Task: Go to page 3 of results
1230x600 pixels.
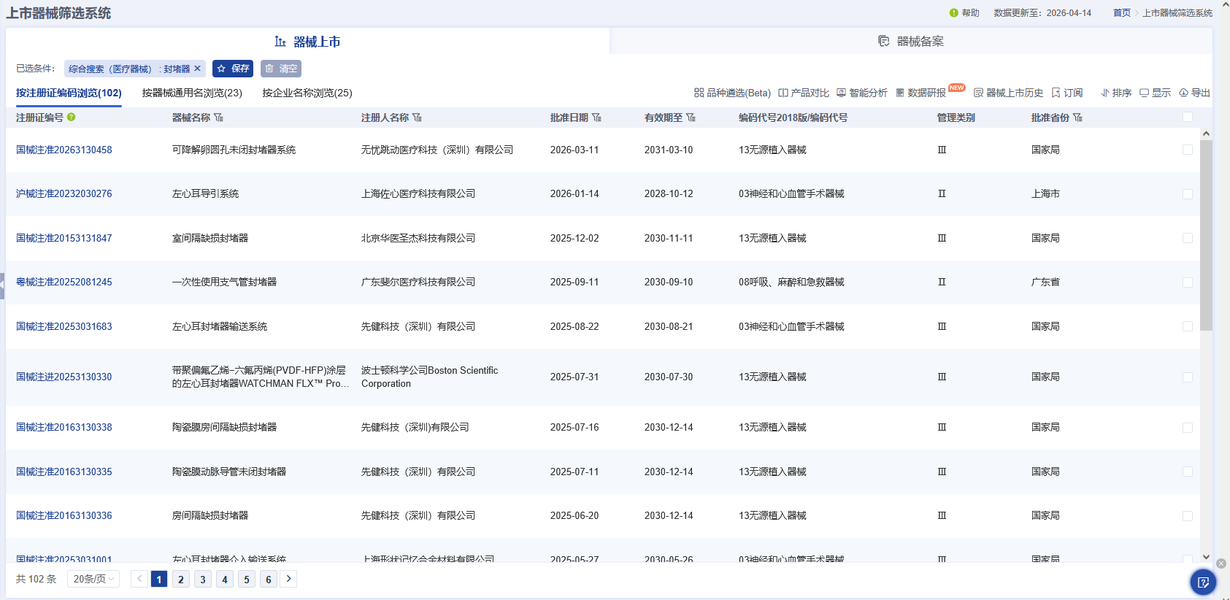Action: click(203, 579)
